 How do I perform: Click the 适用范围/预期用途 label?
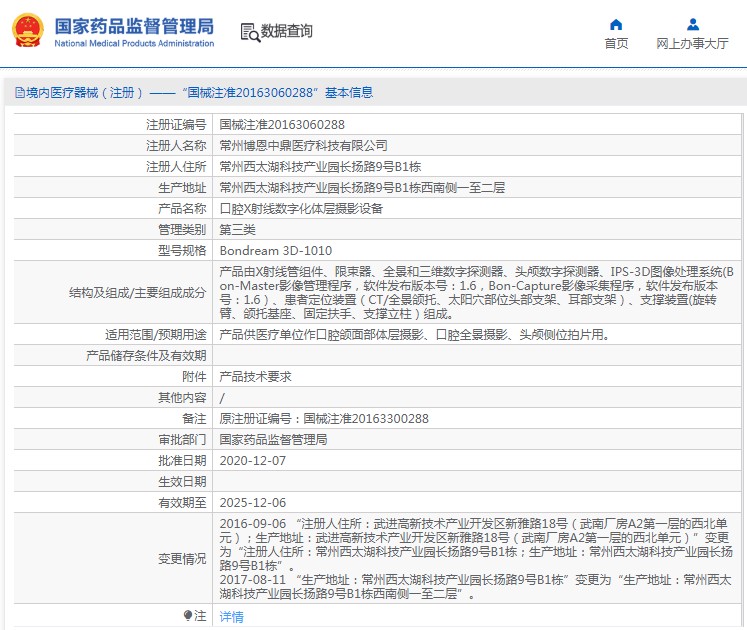(155, 335)
